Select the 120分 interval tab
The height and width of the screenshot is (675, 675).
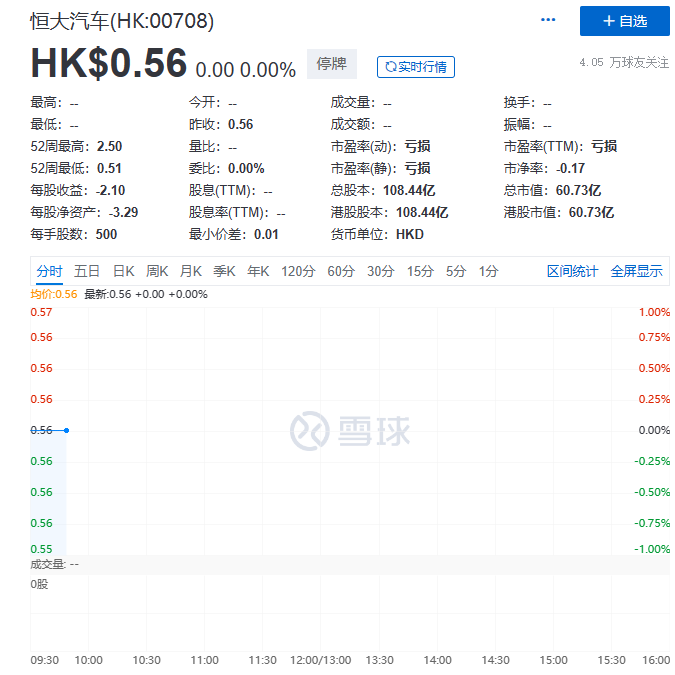point(298,271)
